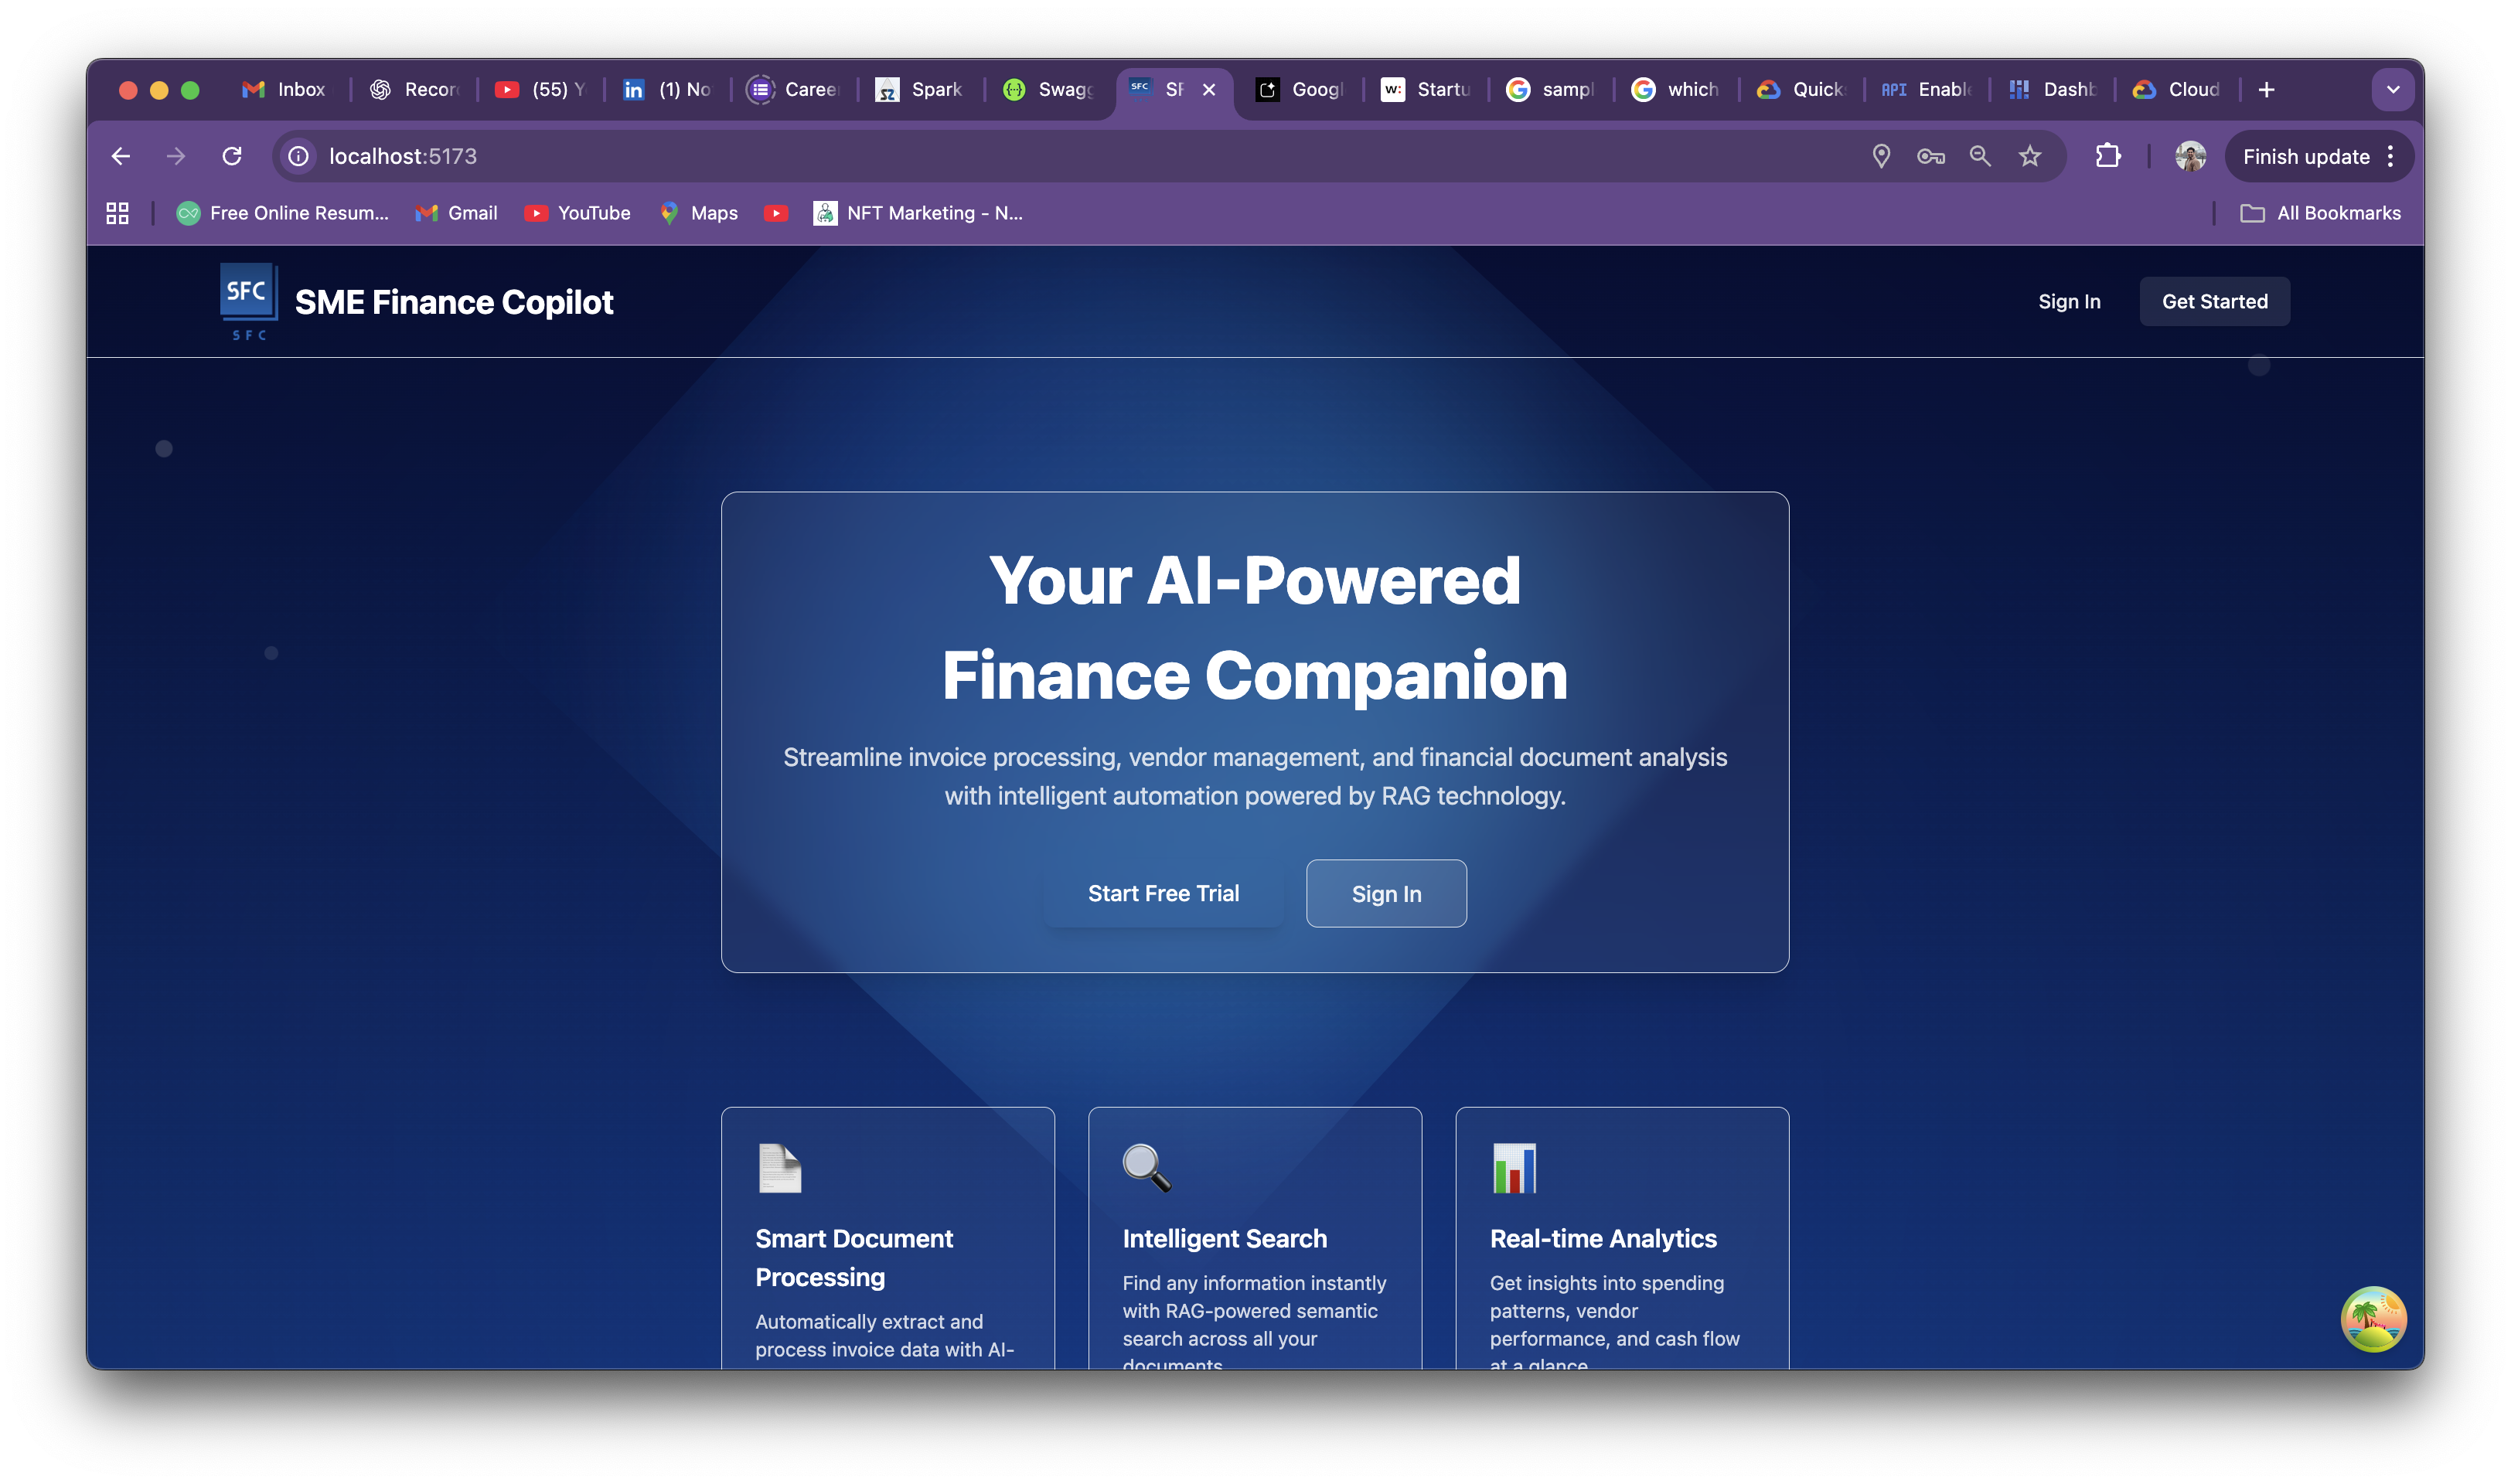This screenshot has height=1484, width=2511.
Task: Click the browser forward arrow
Action: coord(176,156)
